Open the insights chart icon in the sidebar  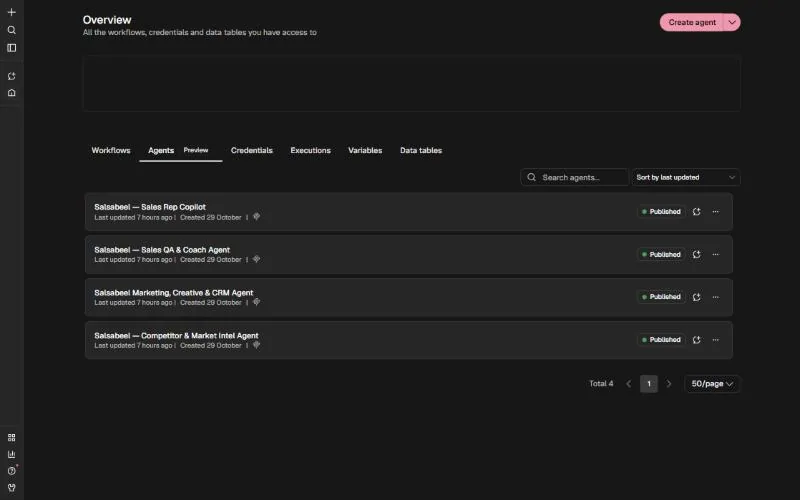click(x=11, y=454)
